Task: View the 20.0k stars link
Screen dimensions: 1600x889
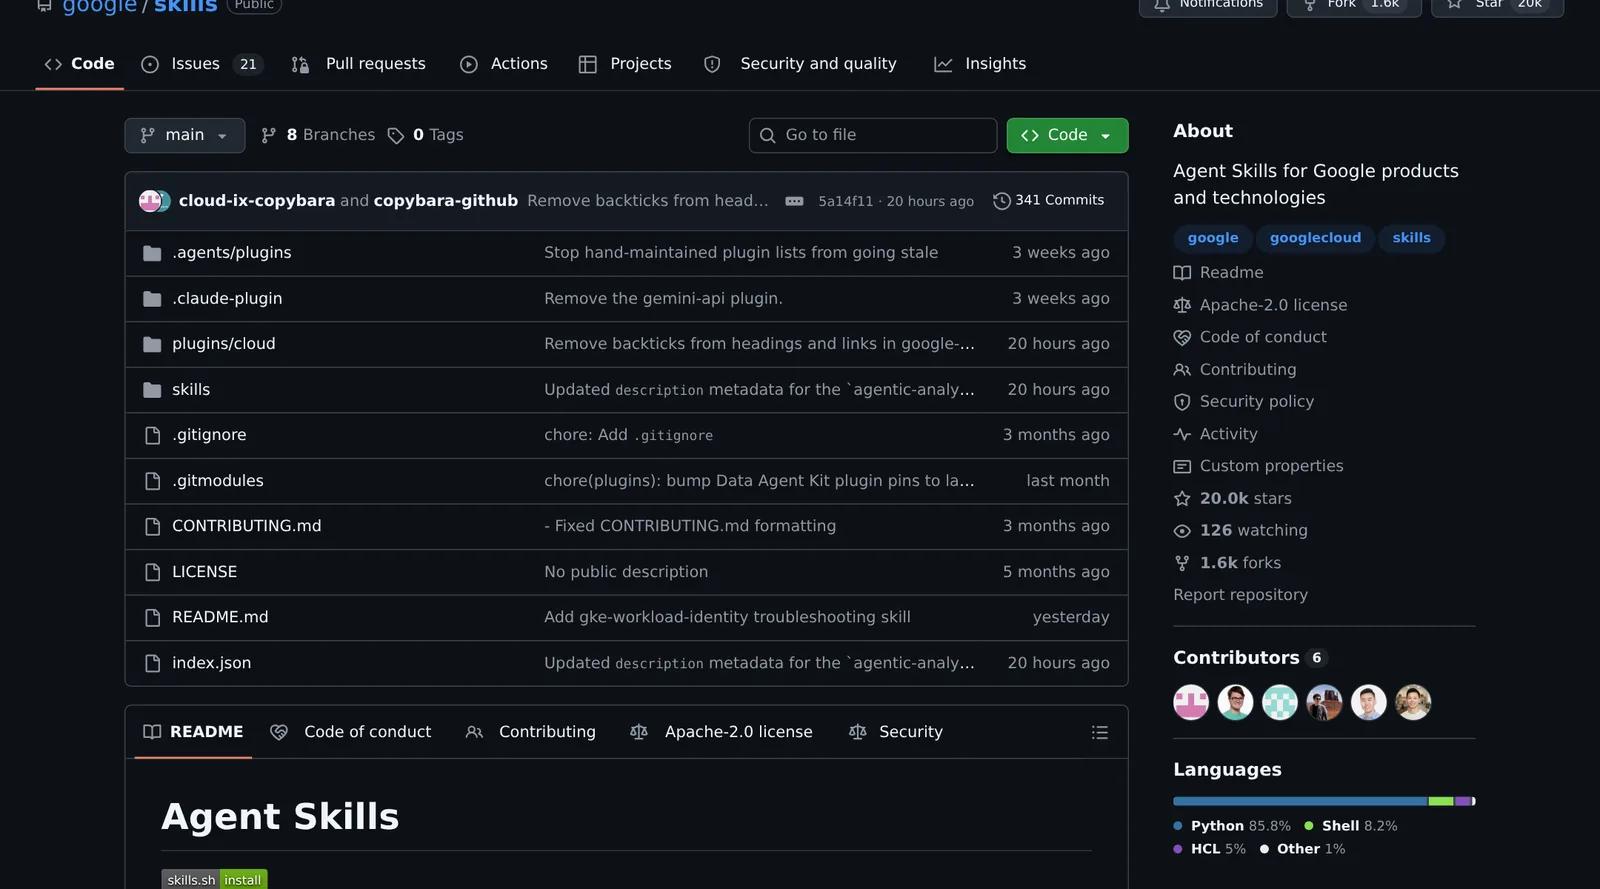Action: (x=1233, y=499)
